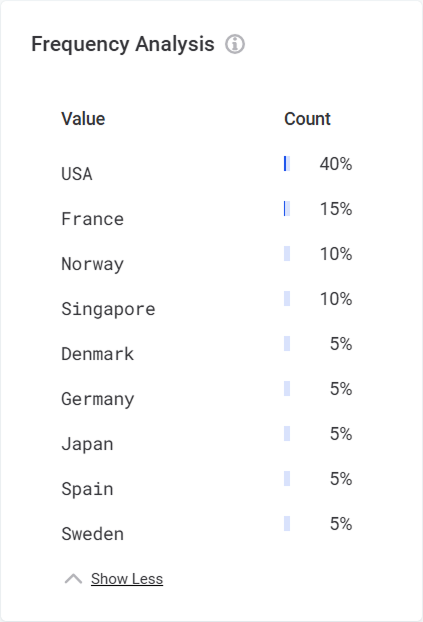The height and width of the screenshot is (622, 423).
Task: Click the Germany value label
Action: coord(98,399)
